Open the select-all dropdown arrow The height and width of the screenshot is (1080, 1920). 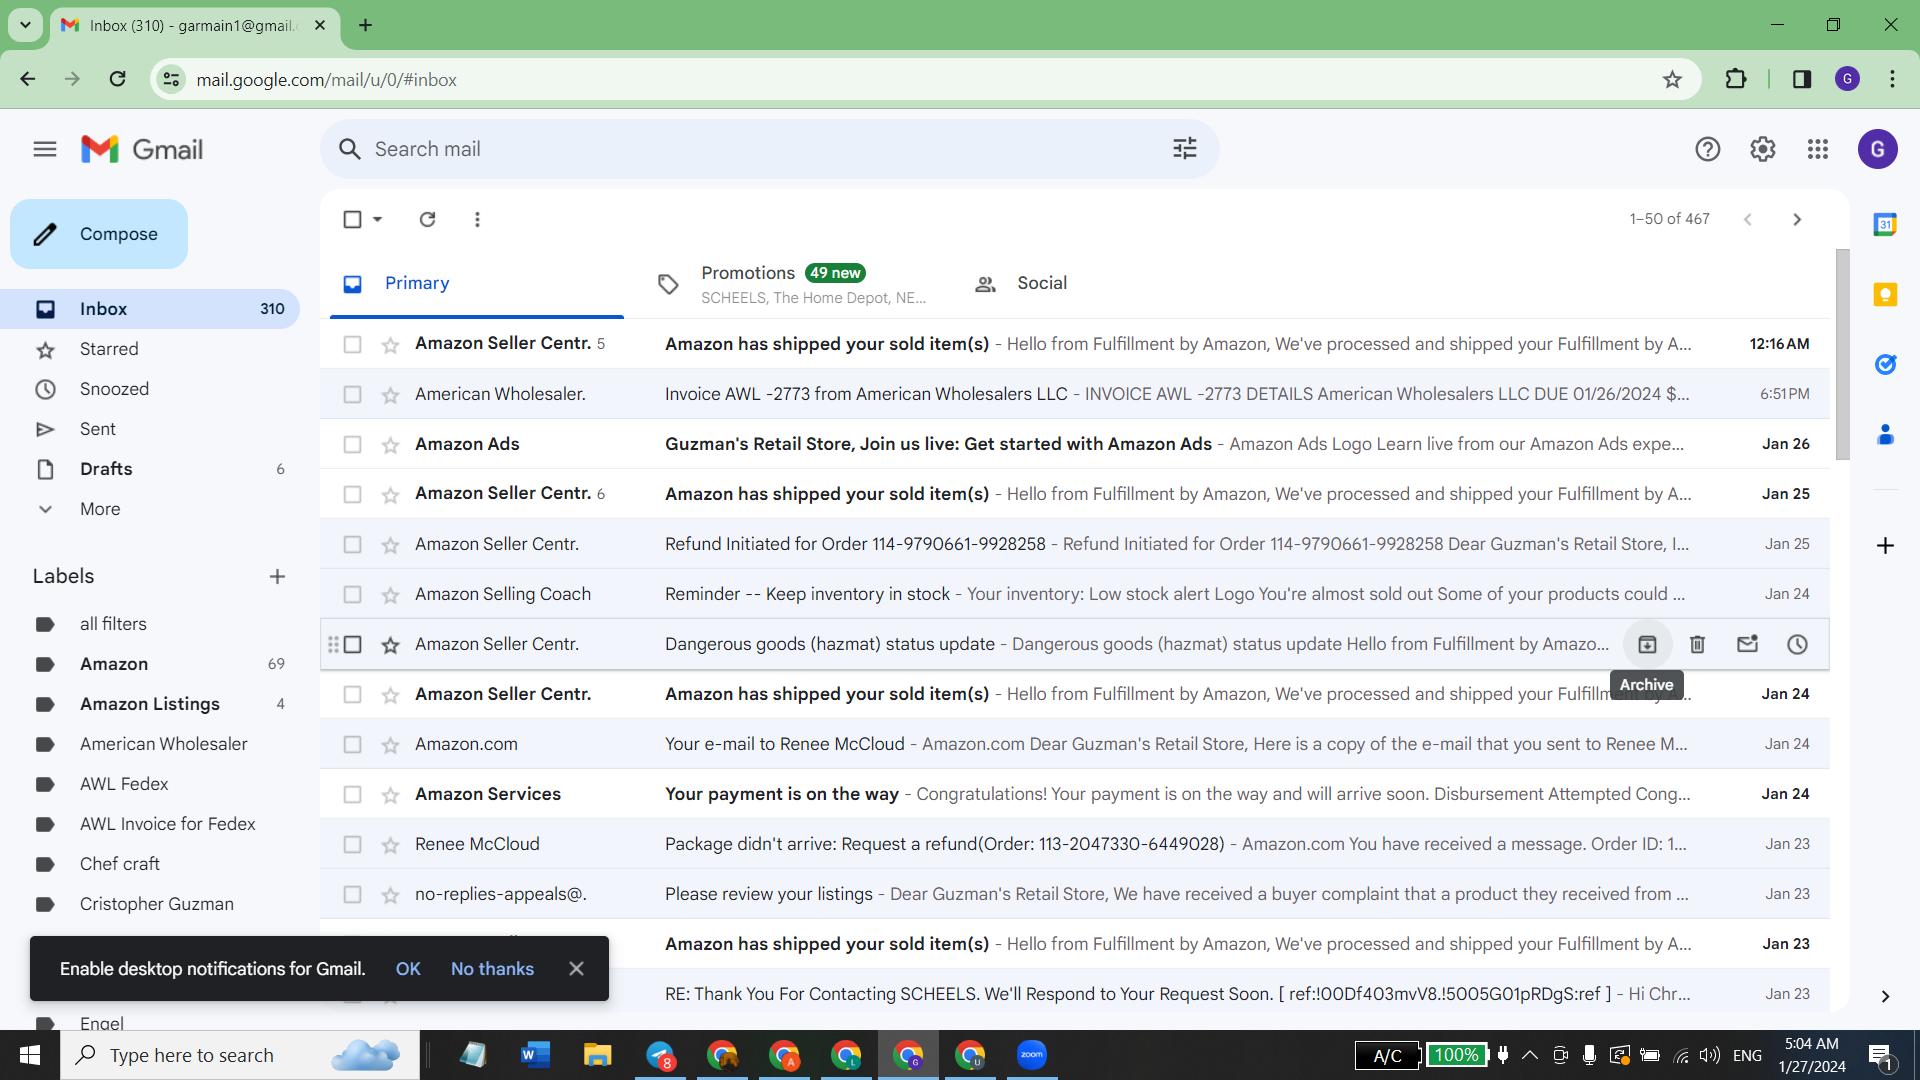click(377, 219)
